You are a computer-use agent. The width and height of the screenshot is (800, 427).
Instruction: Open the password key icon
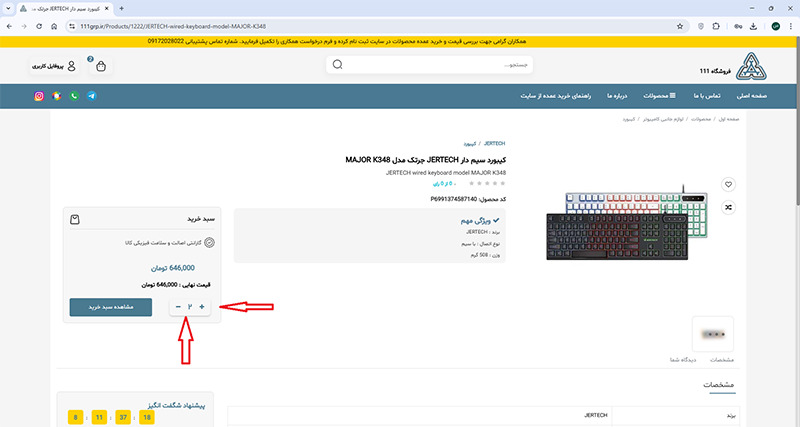tap(738, 27)
